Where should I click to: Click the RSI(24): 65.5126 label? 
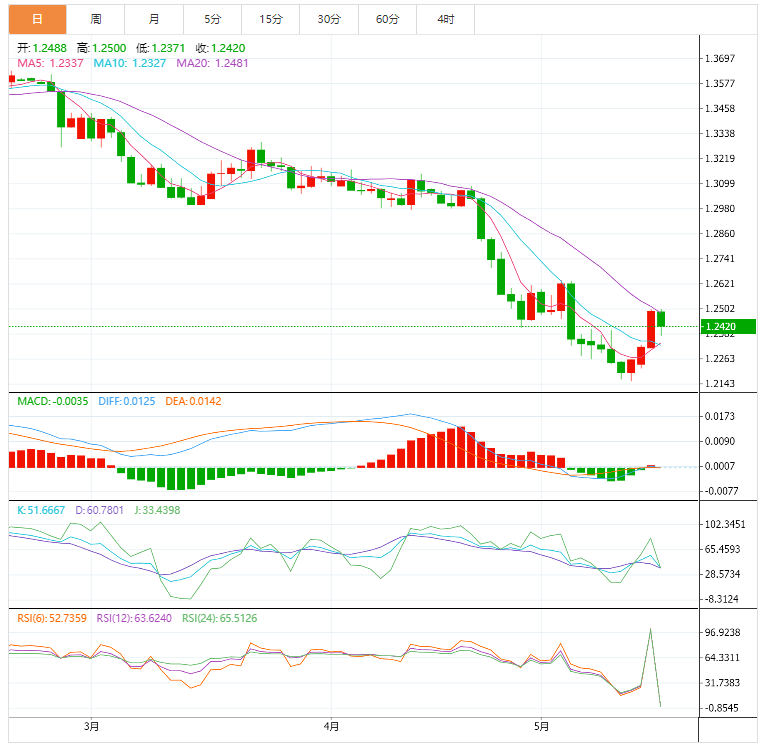219,619
